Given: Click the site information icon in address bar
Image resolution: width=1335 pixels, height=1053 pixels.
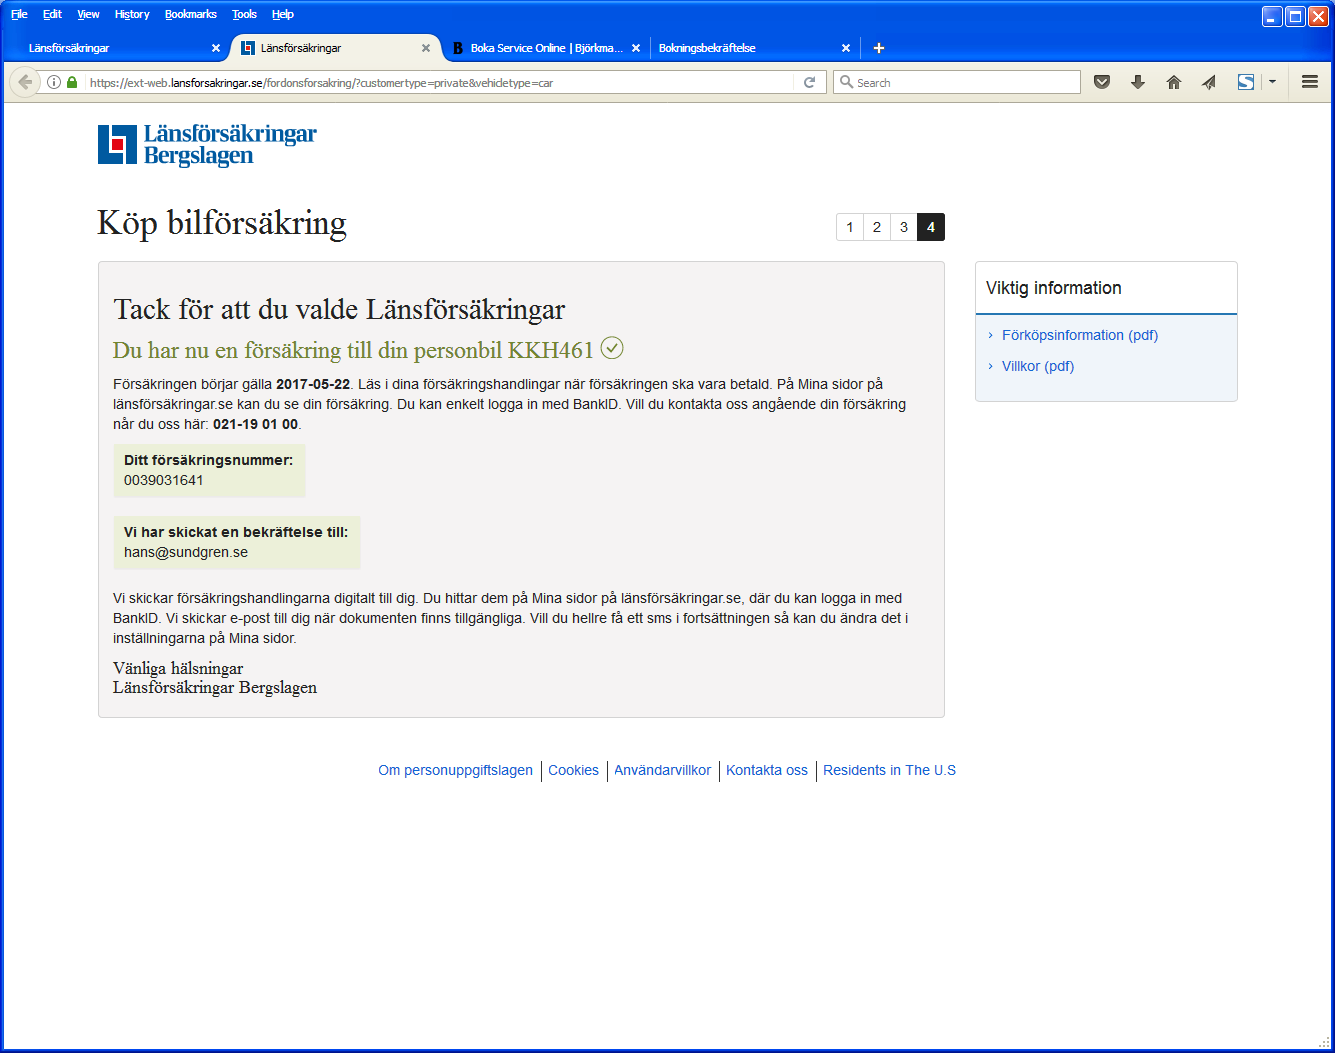Looking at the screenshot, I should (x=54, y=82).
